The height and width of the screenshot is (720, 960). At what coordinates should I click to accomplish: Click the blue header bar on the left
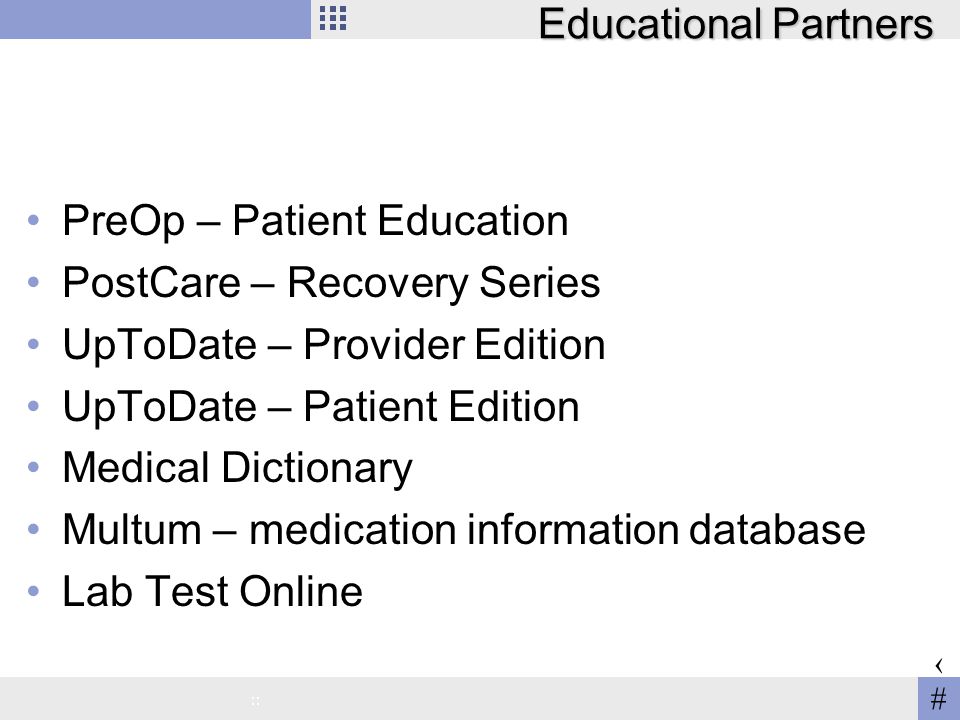156,19
